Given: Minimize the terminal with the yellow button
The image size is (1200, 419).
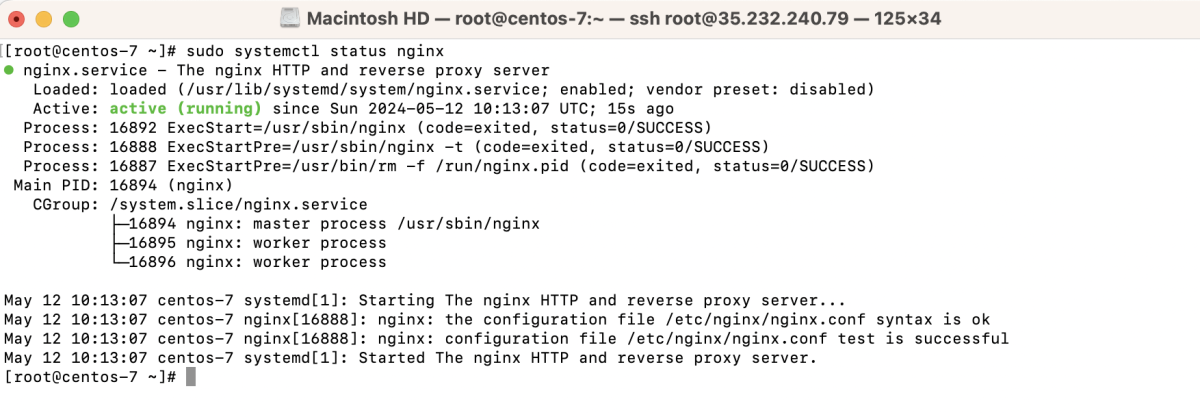Looking at the screenshot, I should tap(44, 19).
